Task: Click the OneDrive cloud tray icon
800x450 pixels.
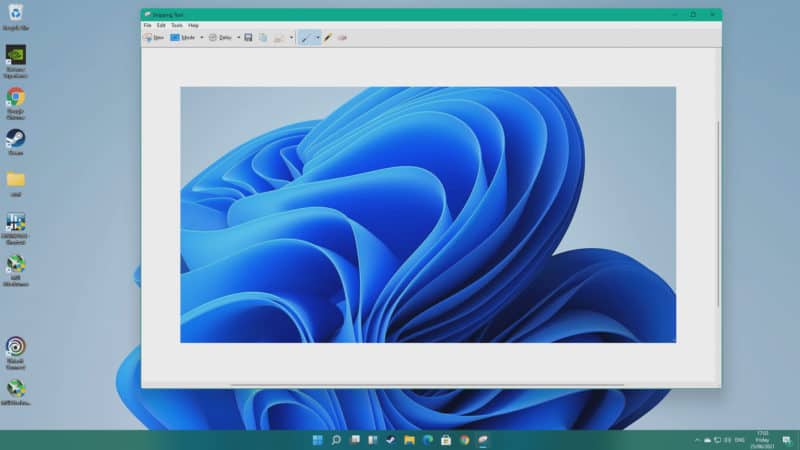Action: (x=707, y=440)
